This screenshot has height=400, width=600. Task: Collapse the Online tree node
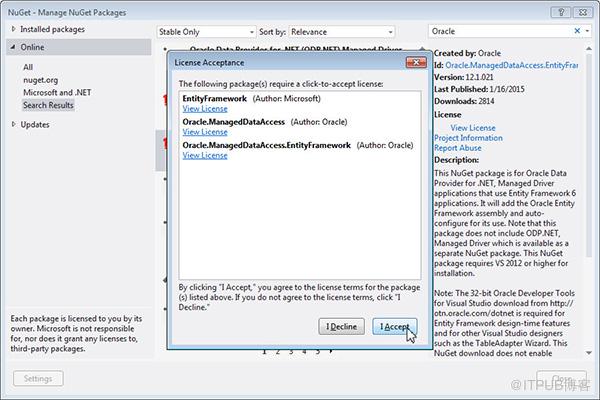coord(13,47)
